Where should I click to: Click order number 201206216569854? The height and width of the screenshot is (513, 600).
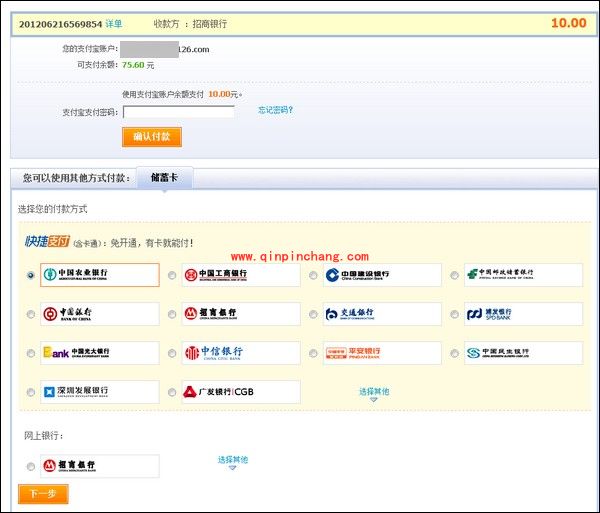pos(60,24)
